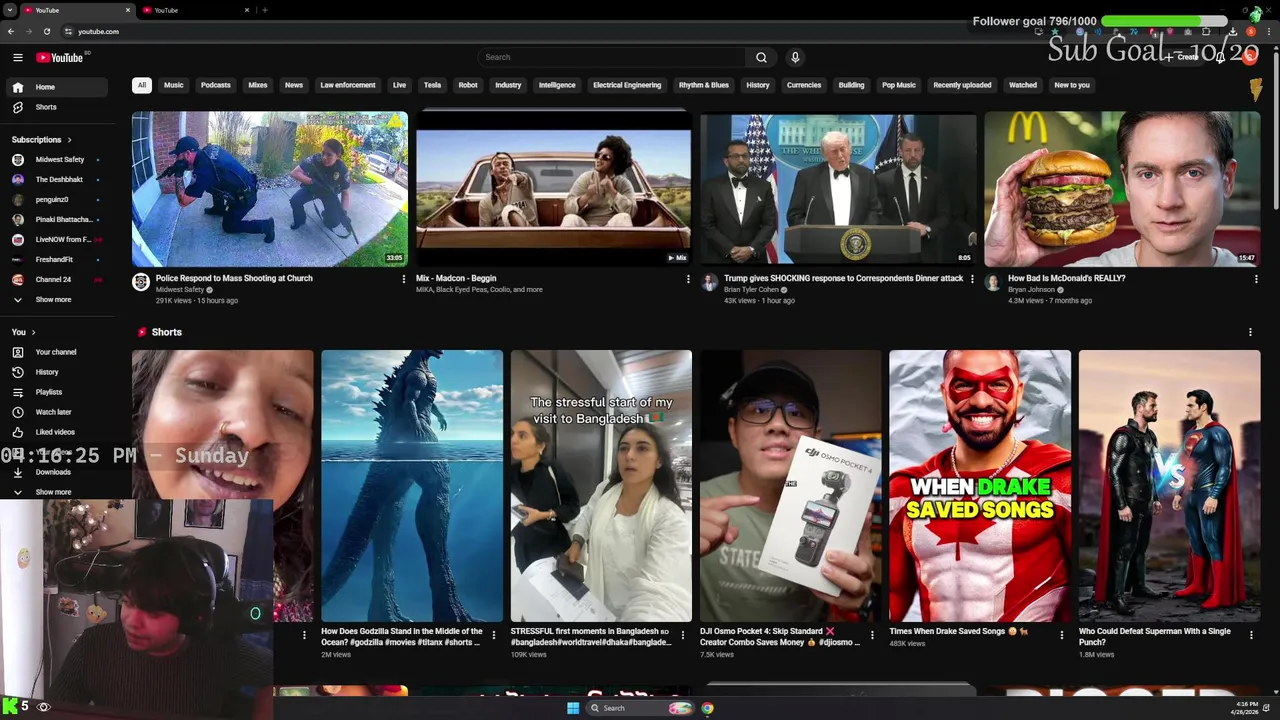Select the Rhythm & Blues chip
This screenshot has width=1280, height=720.
click(x=704, y=85)
